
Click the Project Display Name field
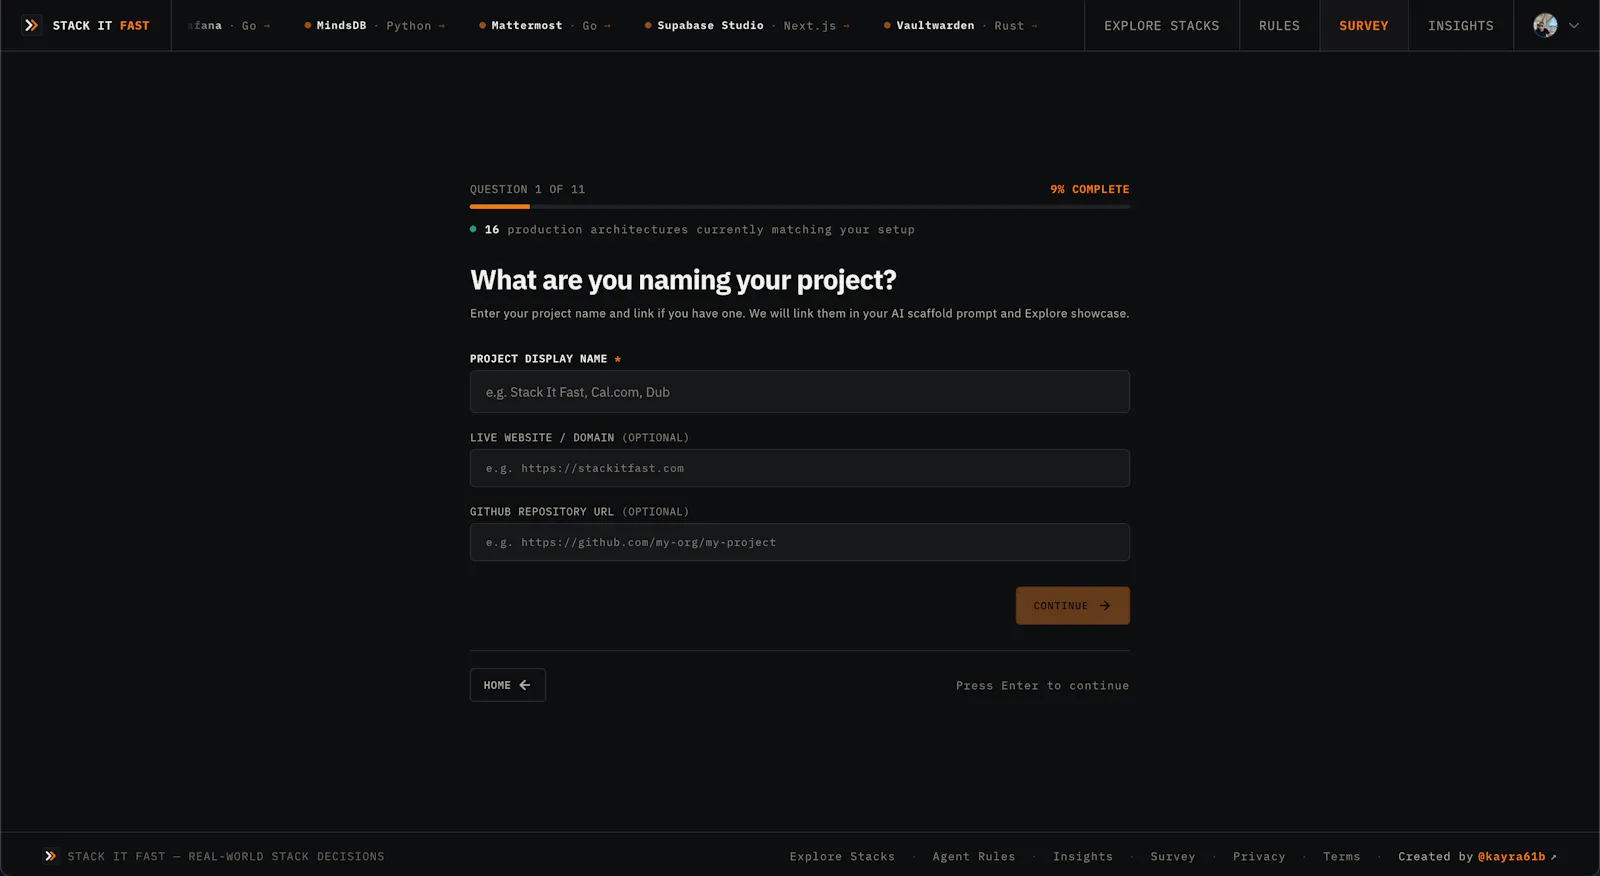(x=800, y=392)
